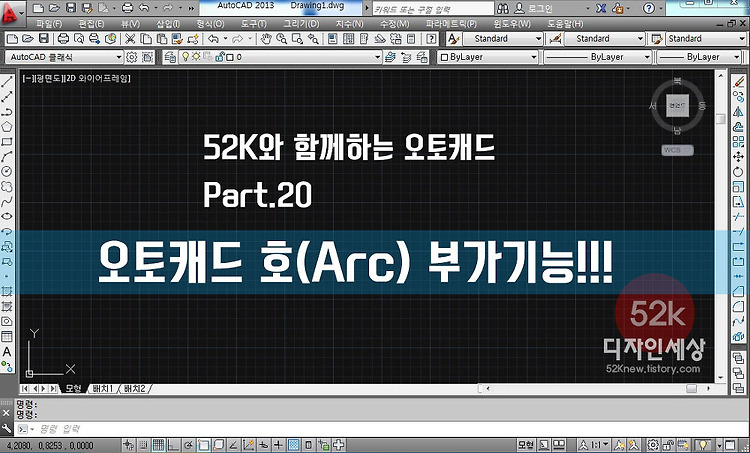Open the AutoCAD 클래식 workspace dropdown
The image size is (750, 453).
(65, 57)
